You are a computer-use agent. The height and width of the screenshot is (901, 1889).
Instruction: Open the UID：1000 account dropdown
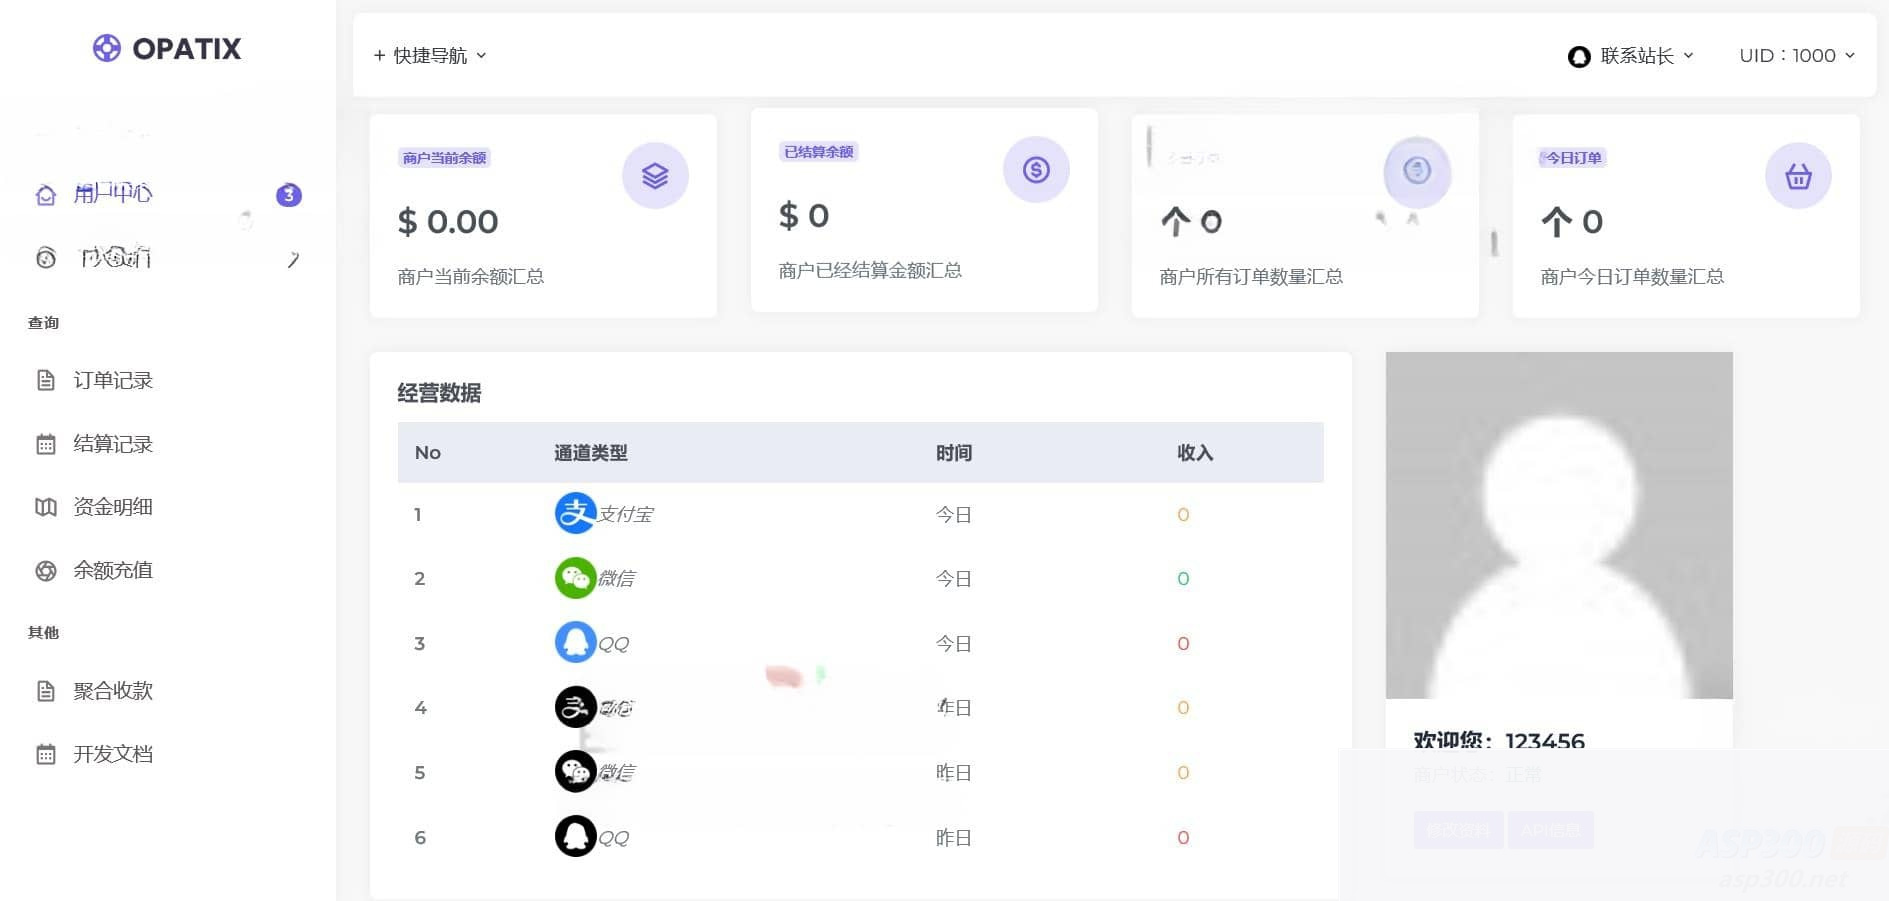tap(1796, 56)
